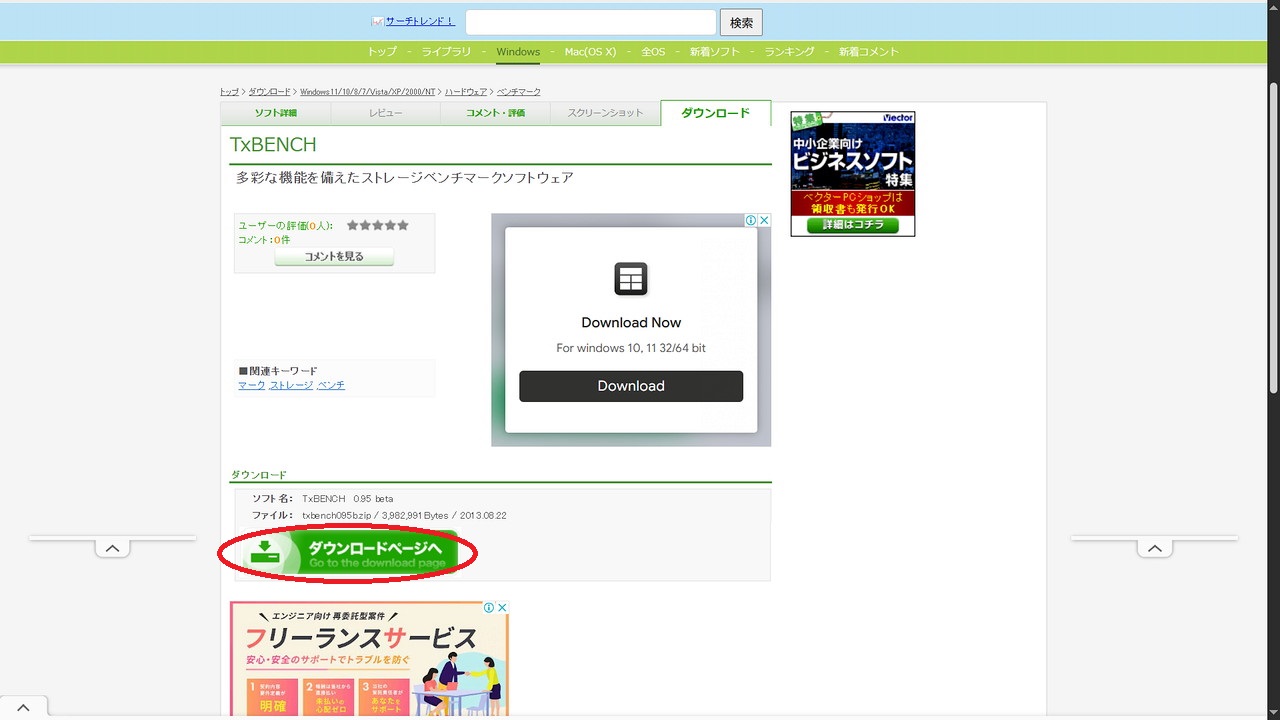Image resolution: width=1280 pixels, height=720 pixels.
Task: Open 新着コメント in navigation bar
Action: point(869,52)
